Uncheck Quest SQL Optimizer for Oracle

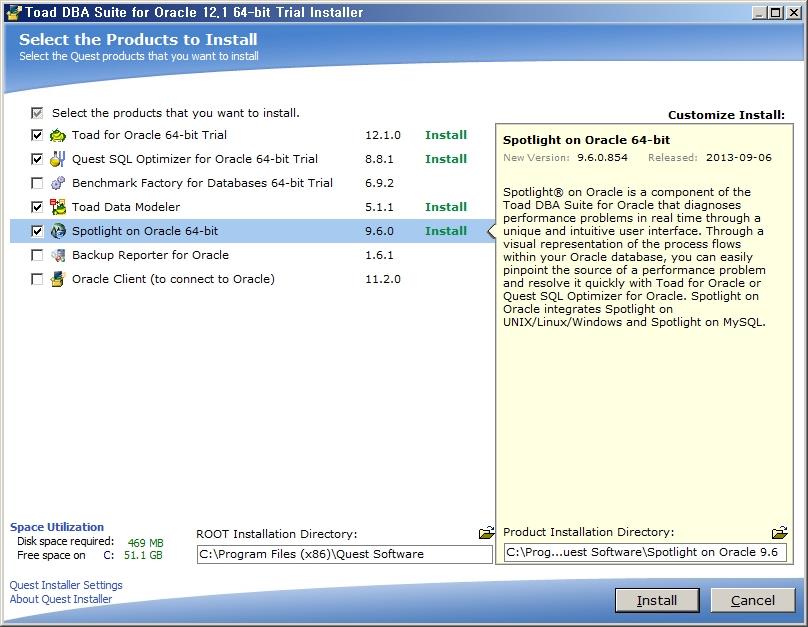coord(37,159)
